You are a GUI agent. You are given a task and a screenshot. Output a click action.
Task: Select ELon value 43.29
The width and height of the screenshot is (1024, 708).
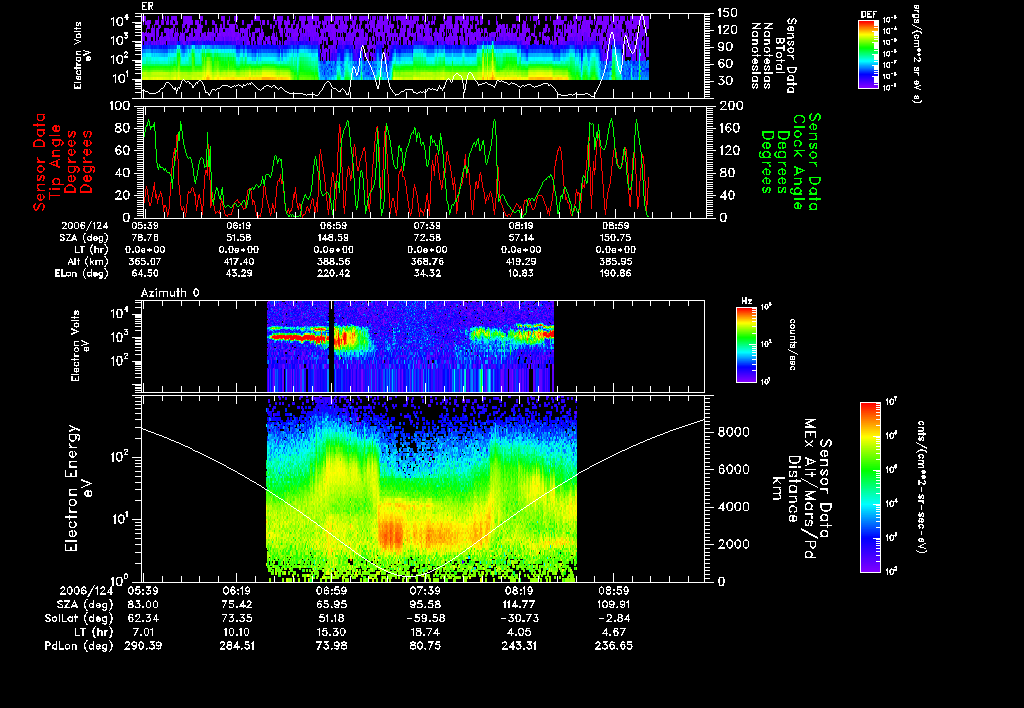click(x=239, y=274)
